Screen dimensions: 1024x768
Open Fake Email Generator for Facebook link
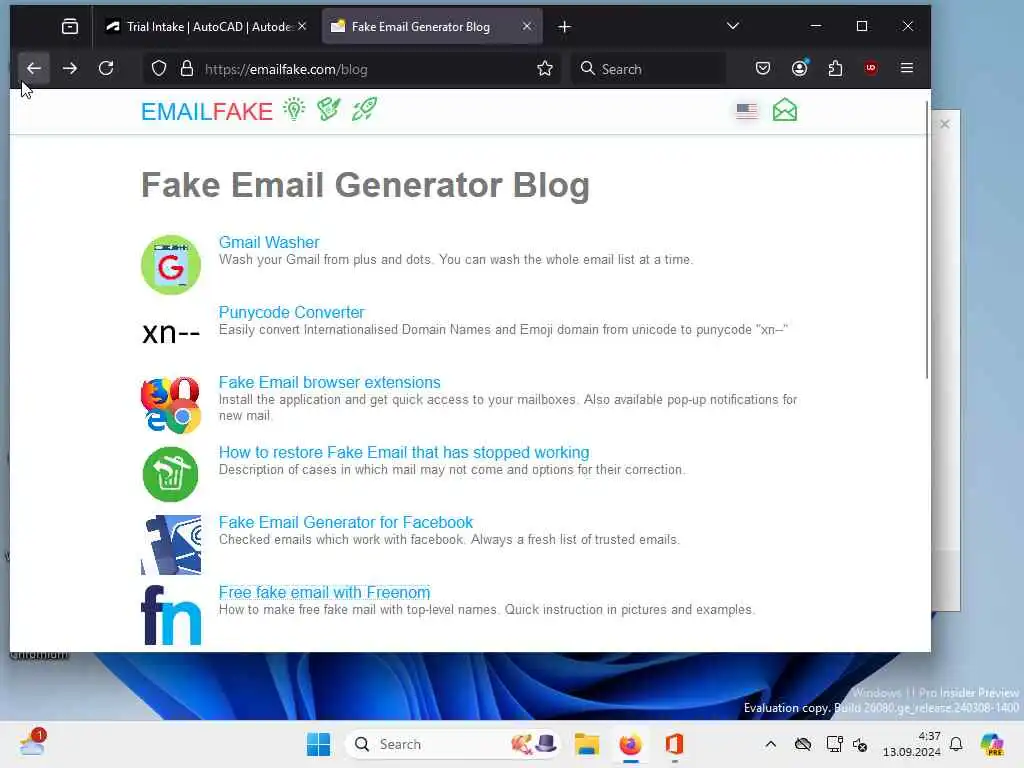click(x=345, y=522)
